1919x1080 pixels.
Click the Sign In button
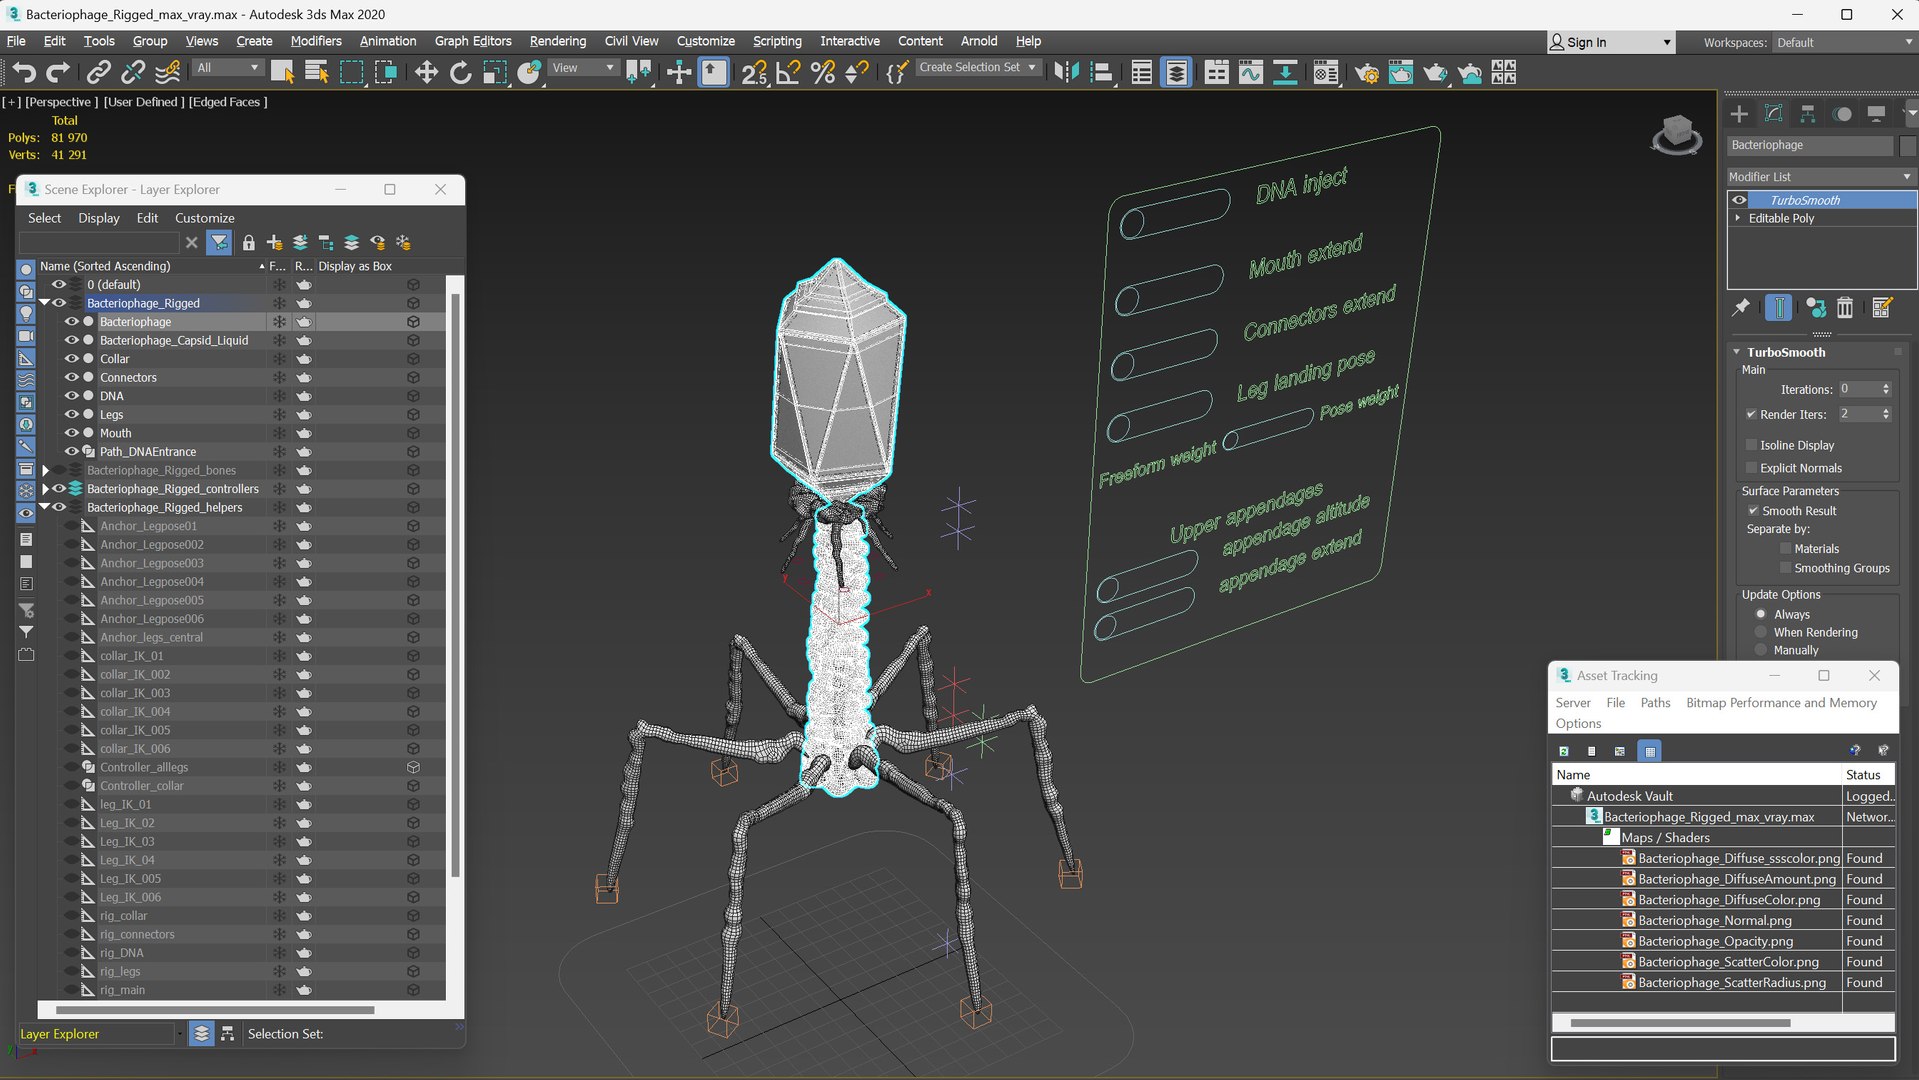coord(1610,42)
